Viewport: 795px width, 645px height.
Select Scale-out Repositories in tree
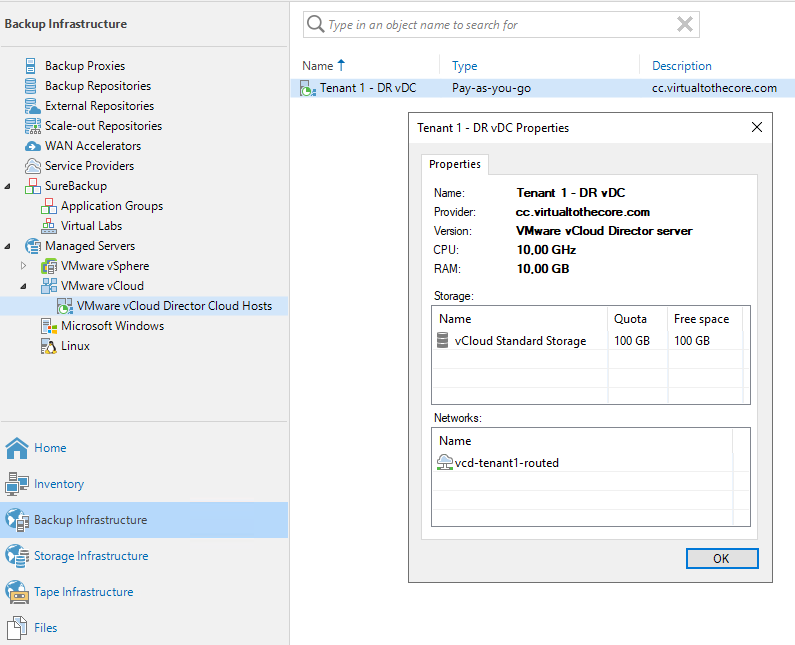(x=103, y=126)
